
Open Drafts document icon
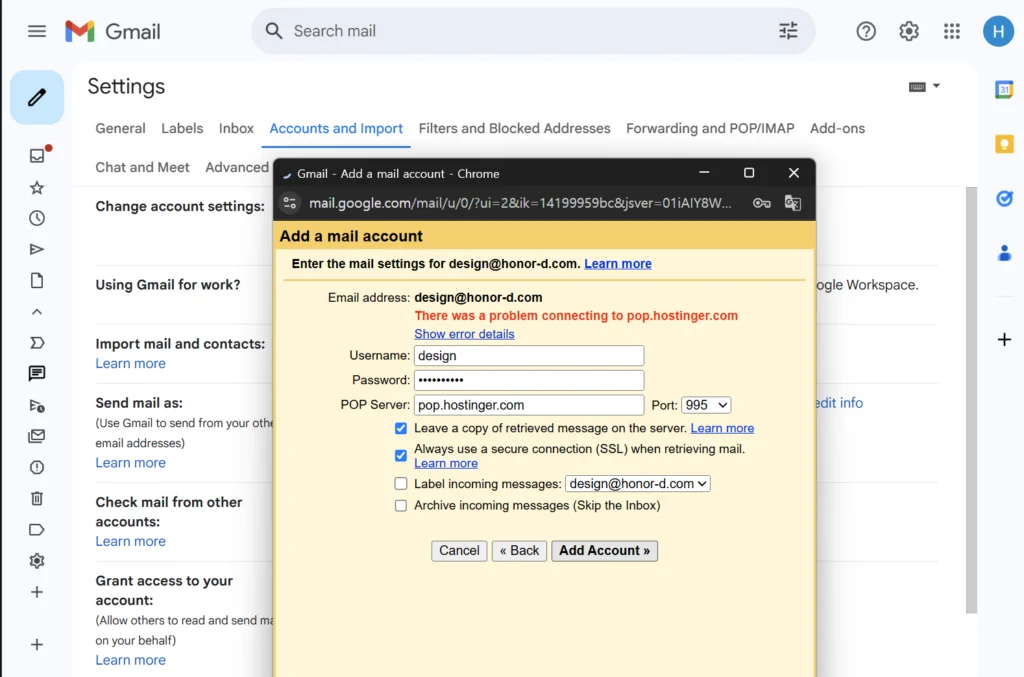37,281
